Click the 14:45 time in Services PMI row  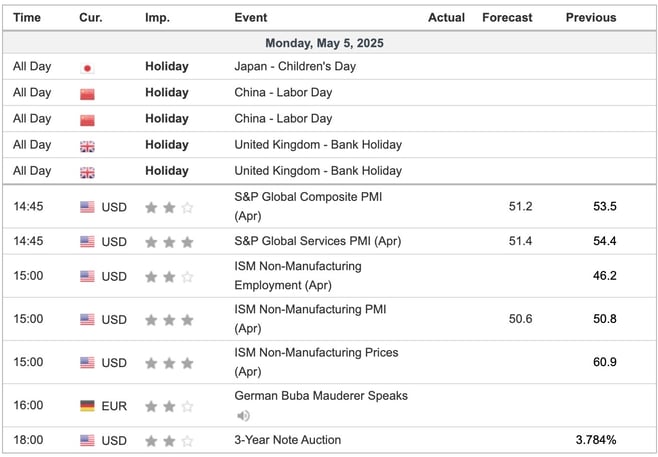click(x=28, y=241)
